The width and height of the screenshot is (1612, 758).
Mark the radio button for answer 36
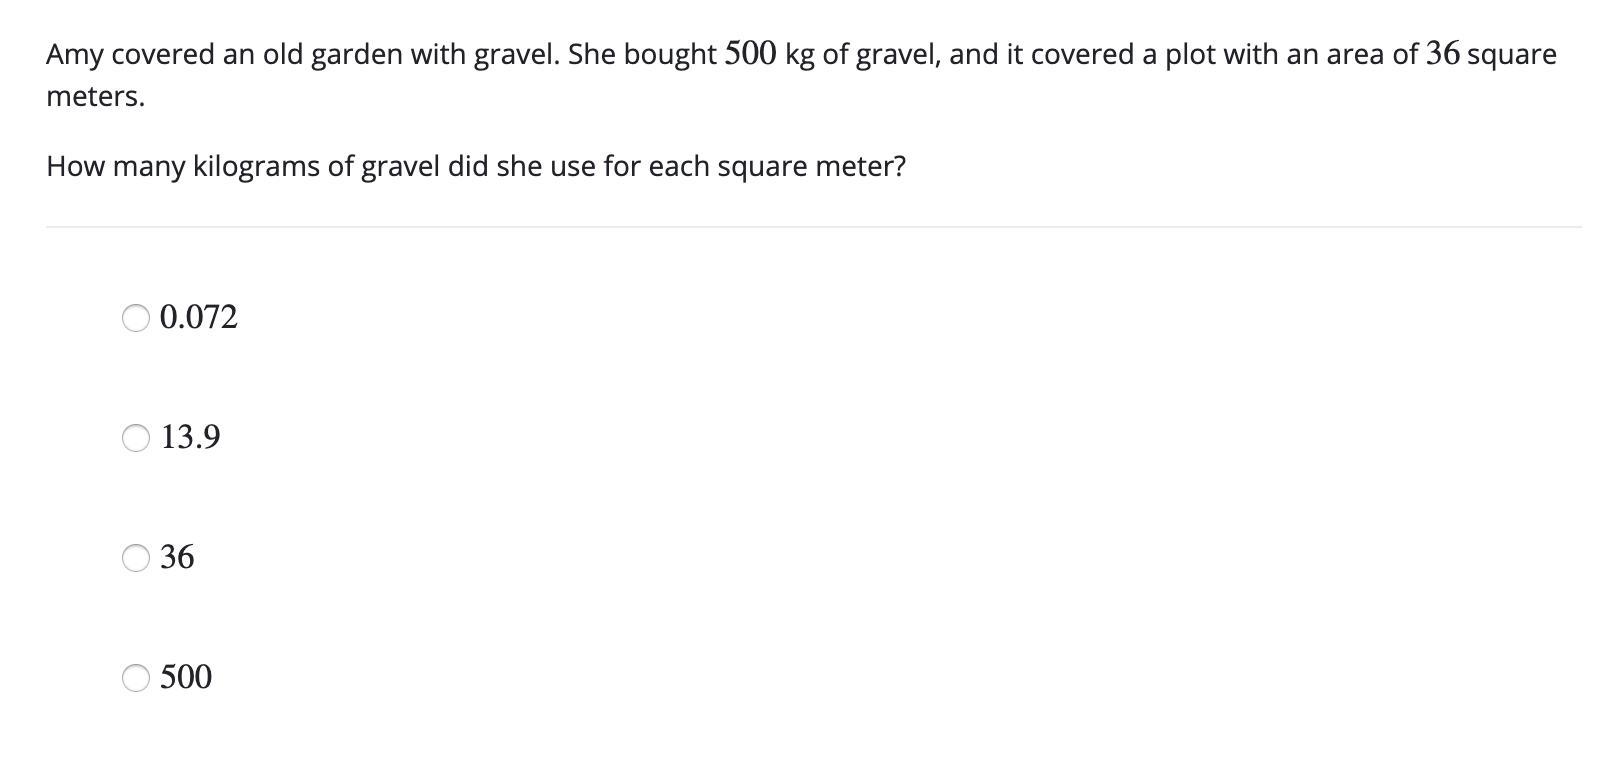tap(136, 558)
